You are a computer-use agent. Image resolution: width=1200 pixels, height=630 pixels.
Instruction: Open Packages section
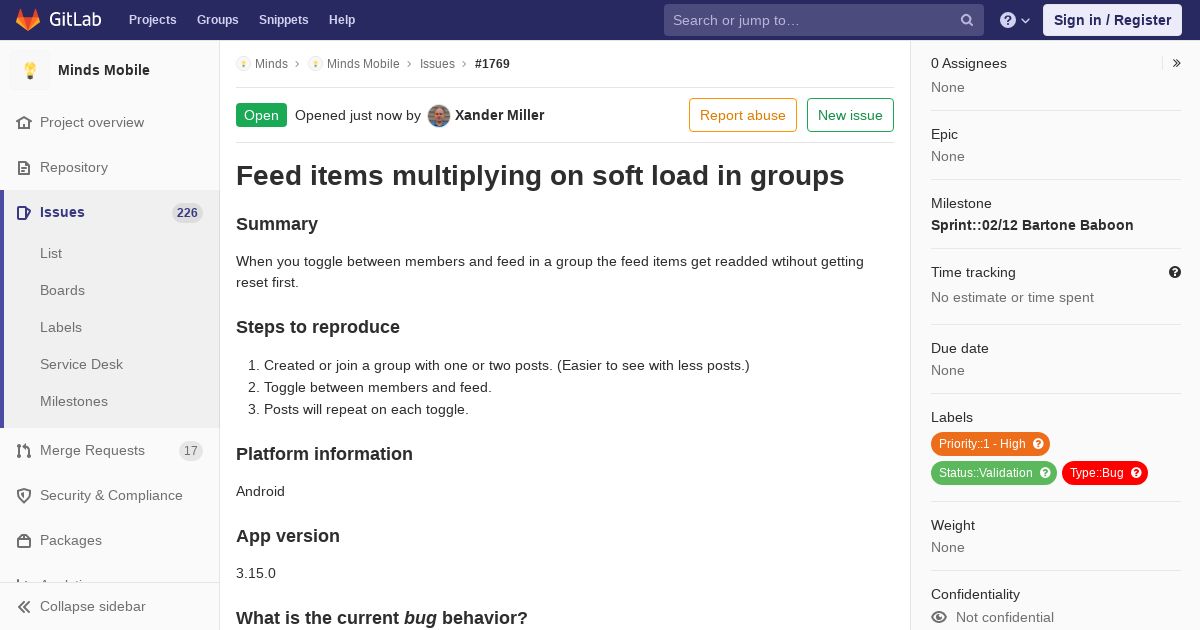[x=71, y=540]
